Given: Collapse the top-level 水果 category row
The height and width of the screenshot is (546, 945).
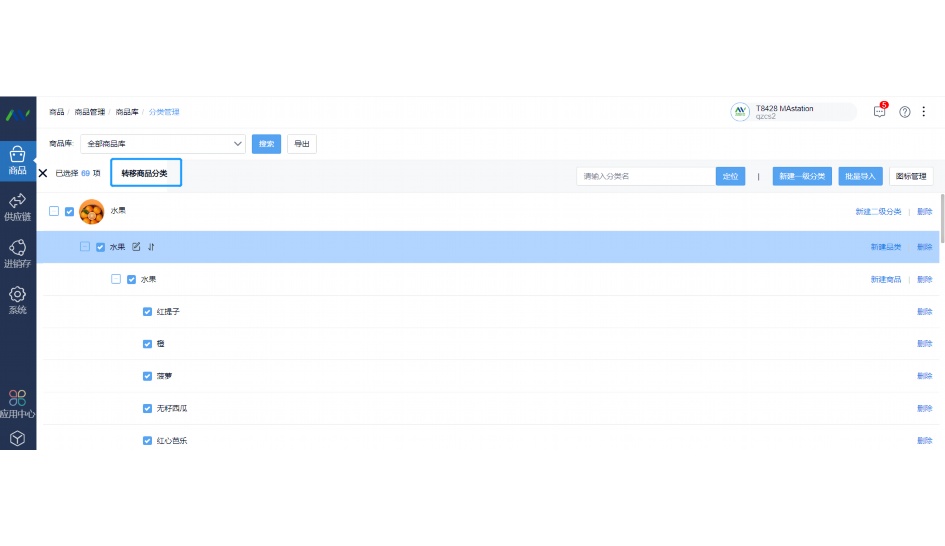Looking at the screenshot, I should click(x=54, y=211).
